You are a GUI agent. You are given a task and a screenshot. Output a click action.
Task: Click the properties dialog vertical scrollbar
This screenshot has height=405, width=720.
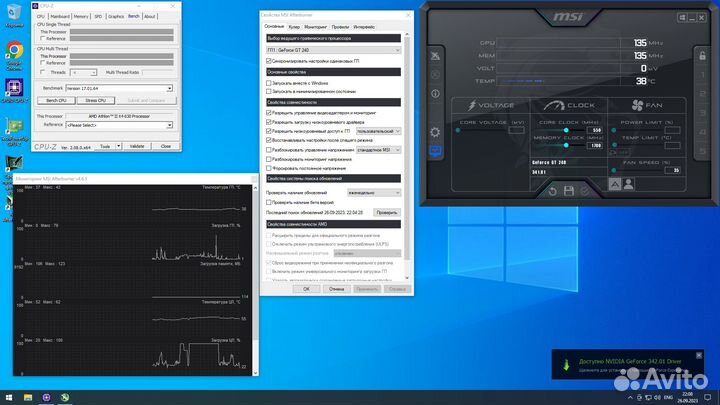pos(406,156)
